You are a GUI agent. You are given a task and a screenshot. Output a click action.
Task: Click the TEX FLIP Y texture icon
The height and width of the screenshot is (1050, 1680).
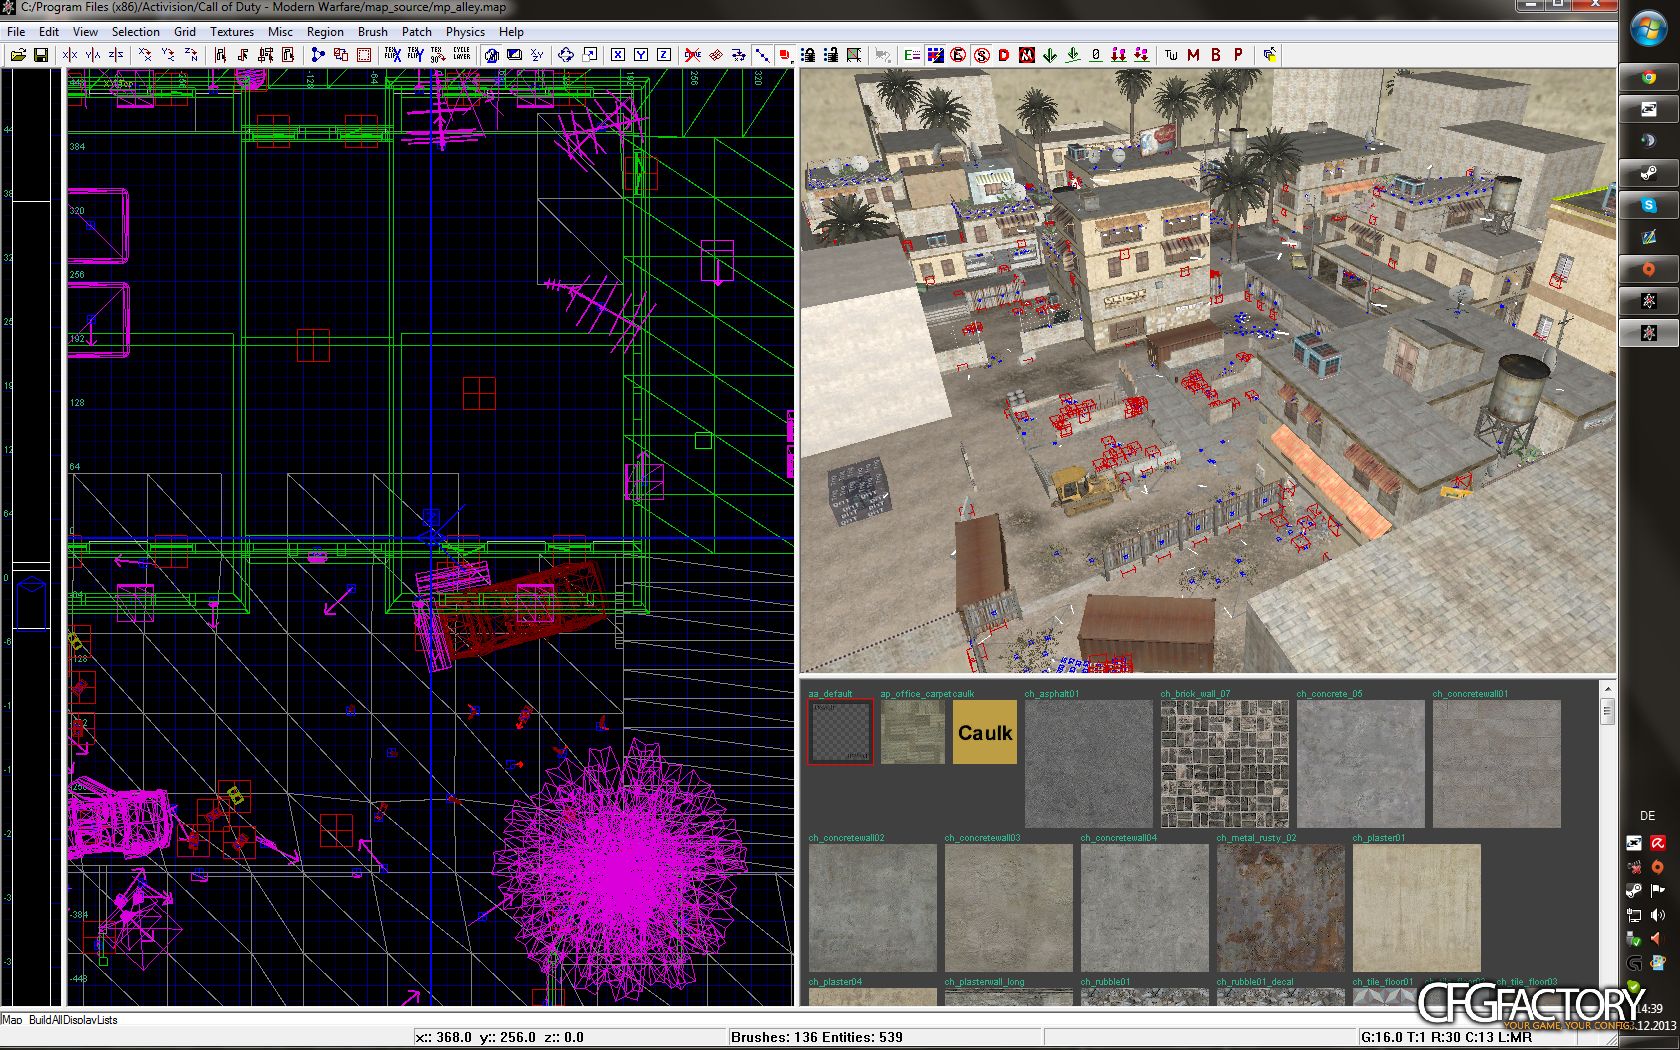pyautogui.click(x=415, y=55)
